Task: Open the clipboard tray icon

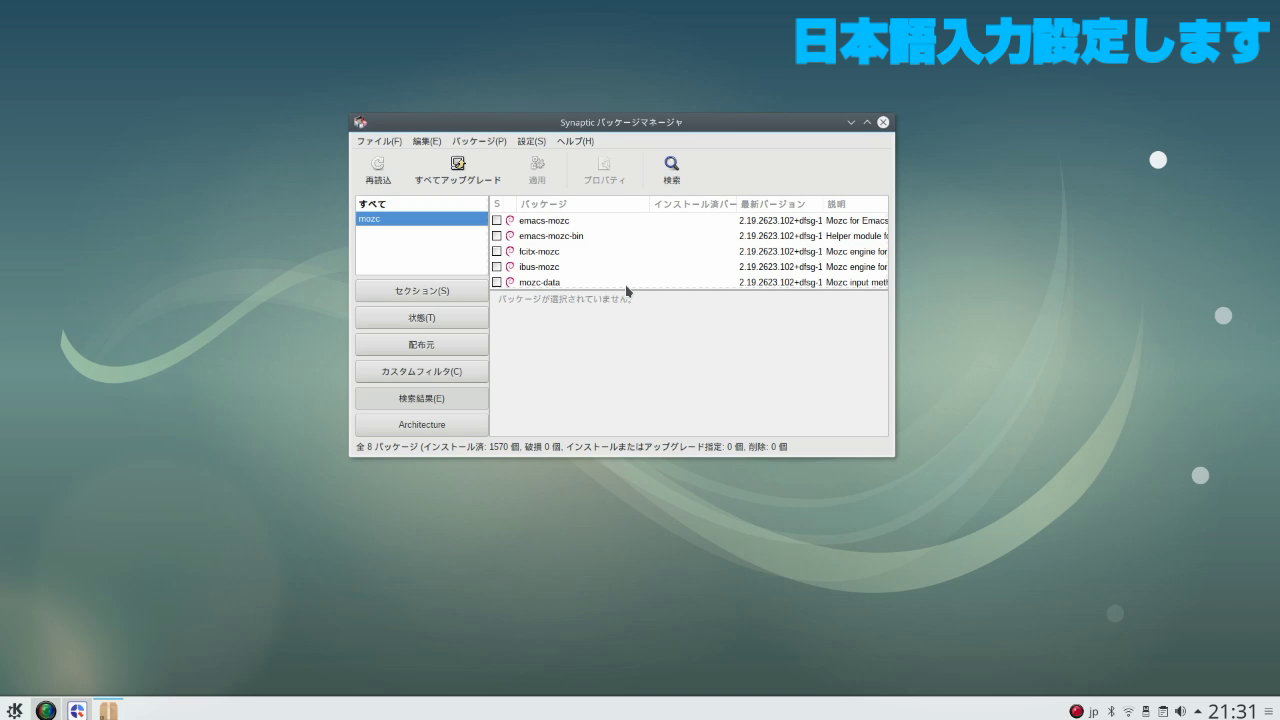Action: pyautogui.click(x=1163, y=712)
